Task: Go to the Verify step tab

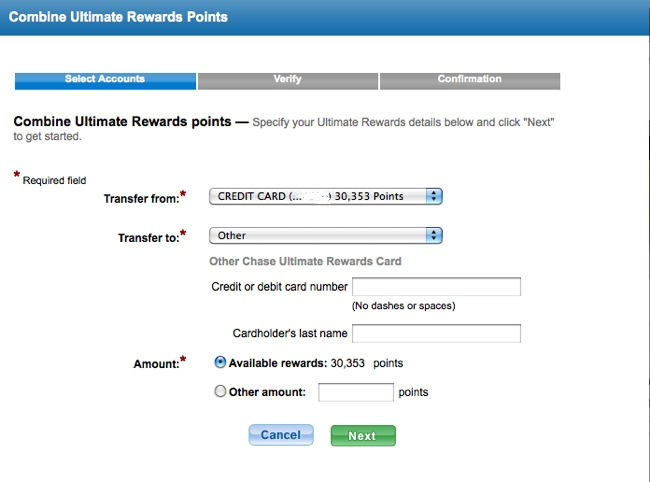Action: (x=288, y=81)
